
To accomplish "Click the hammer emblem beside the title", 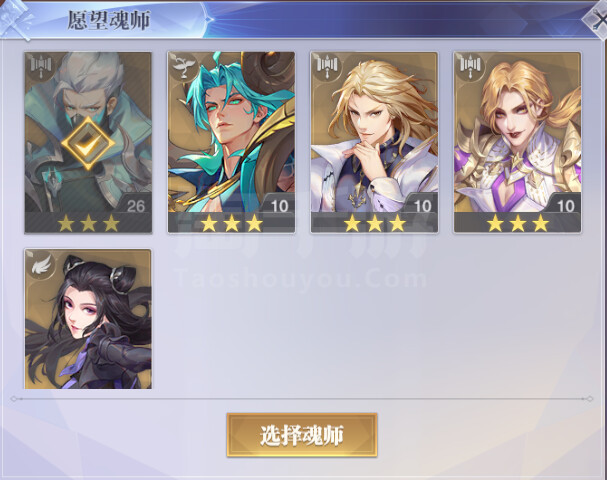I will pos(16,20).
